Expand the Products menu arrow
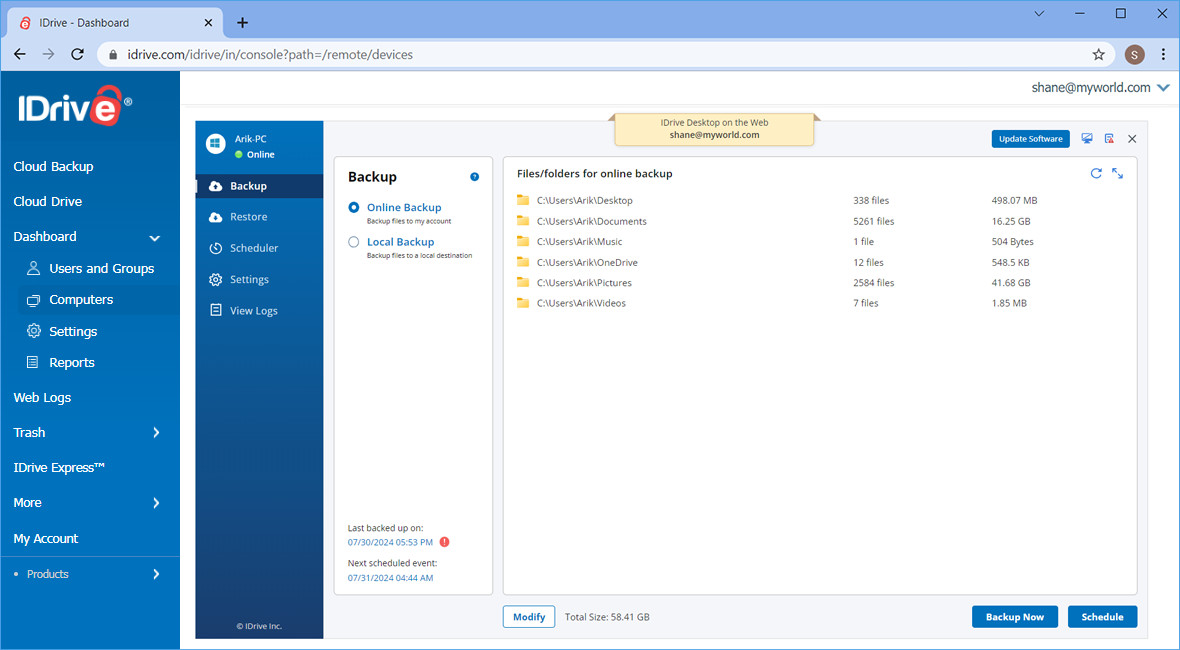The width and height of the screenshot is (1180, 650). click(156, 574)
